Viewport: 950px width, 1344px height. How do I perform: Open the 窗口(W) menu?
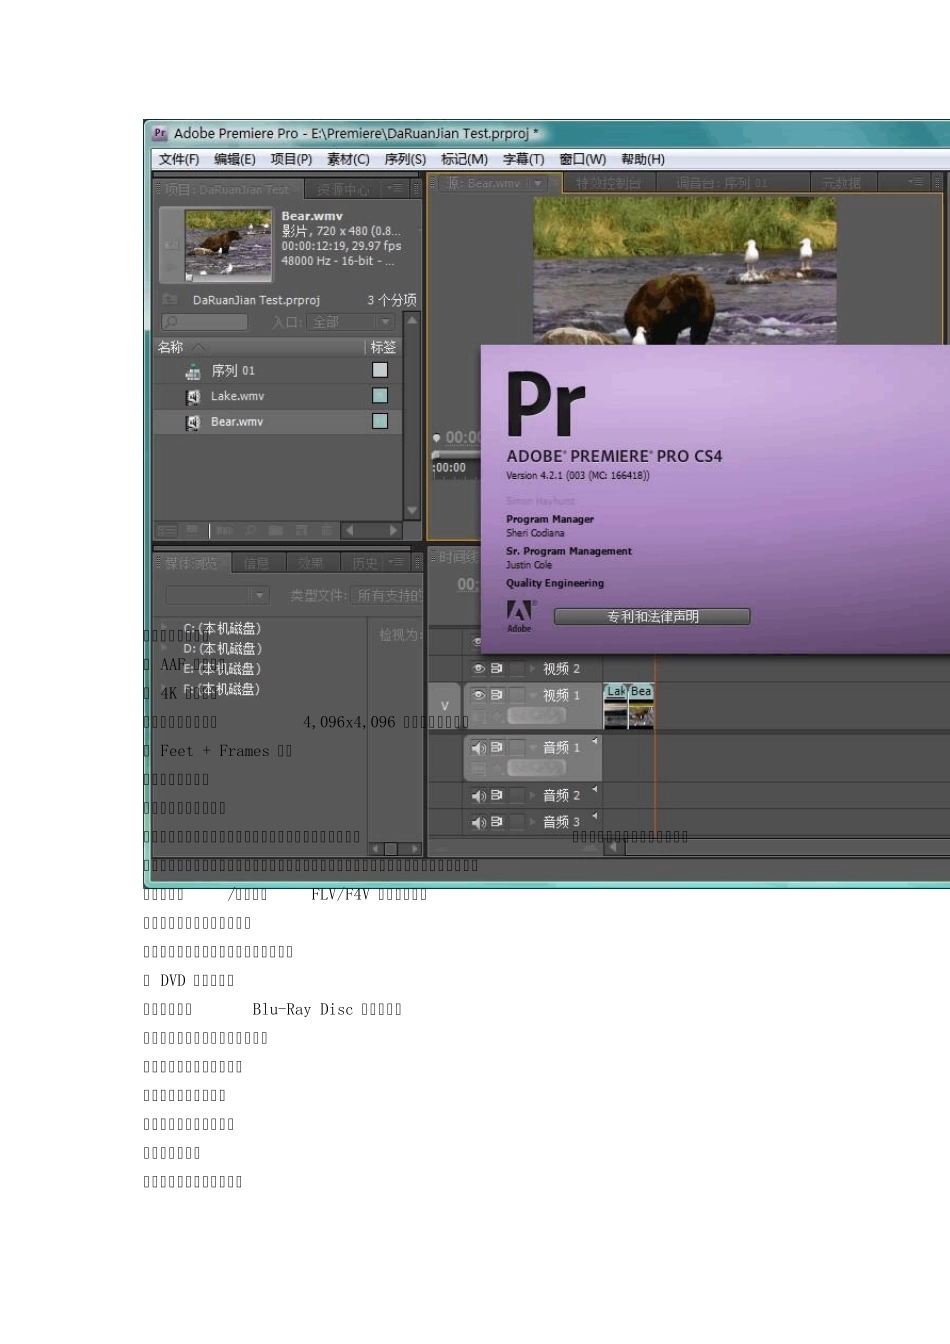(x=582, y=159)
